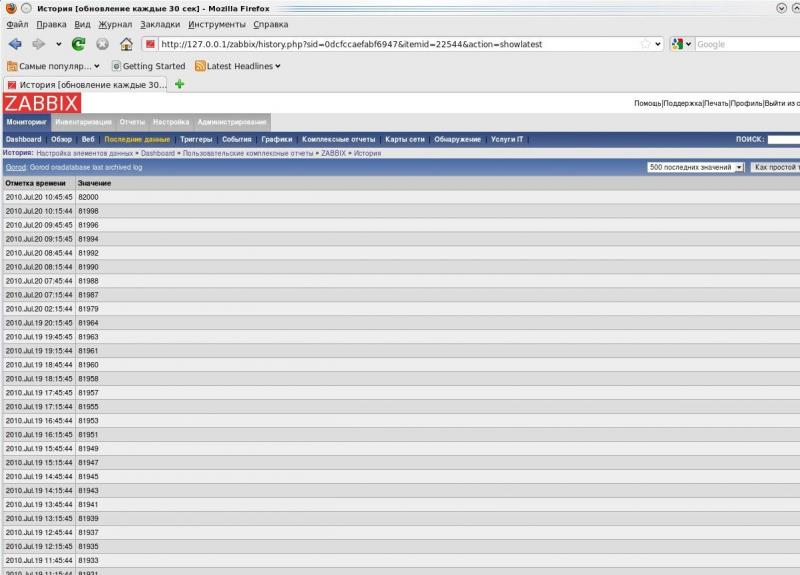Open the ZABBIX breadcrumb history link
This screenshot has width=800, height=575.
(333, 153)
